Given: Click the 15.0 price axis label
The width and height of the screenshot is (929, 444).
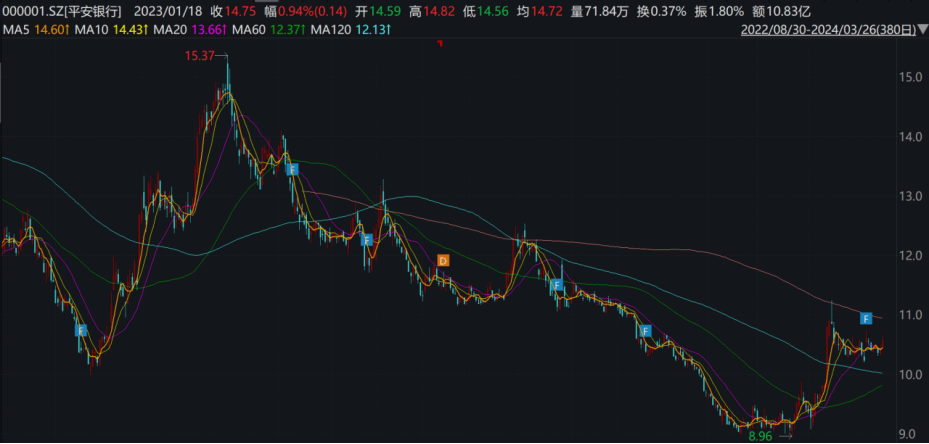Looking at the screenshot, I should coord(909,77).
